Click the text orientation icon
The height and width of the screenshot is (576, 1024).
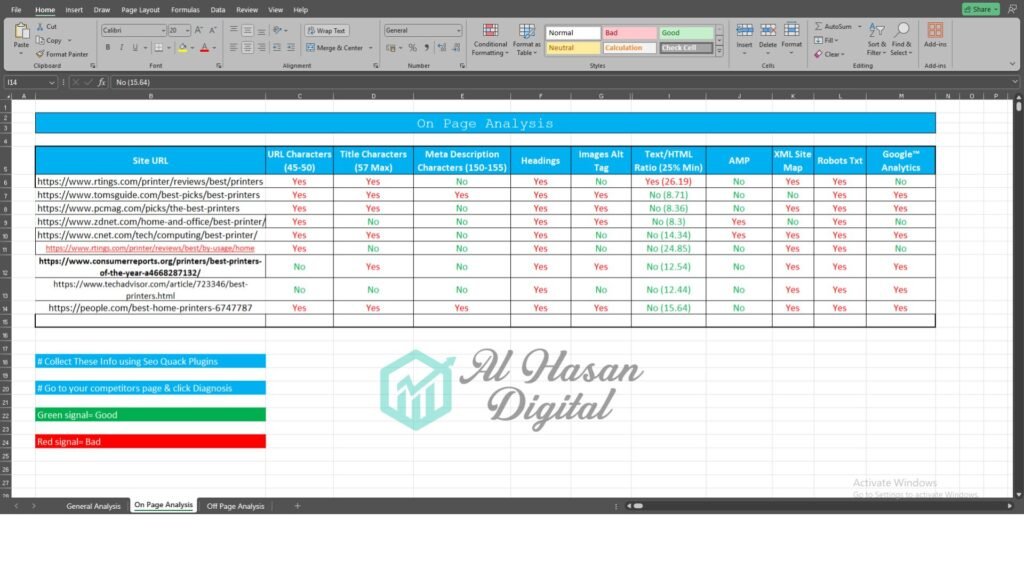click(x=278, y=31)
